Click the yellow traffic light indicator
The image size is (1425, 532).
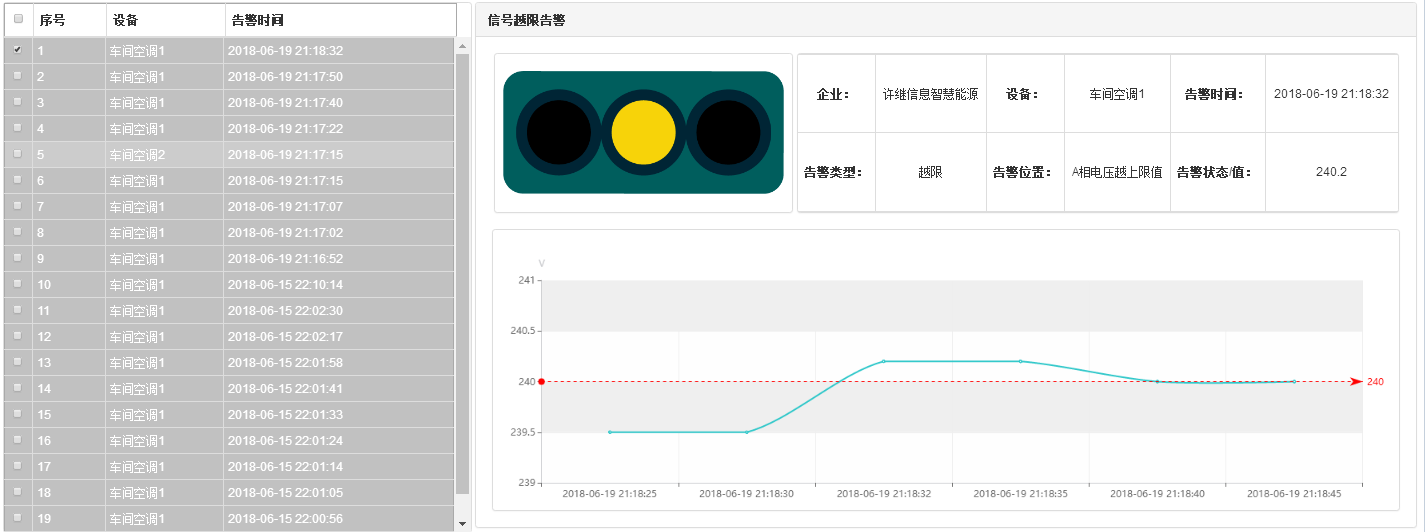[643, 132]
